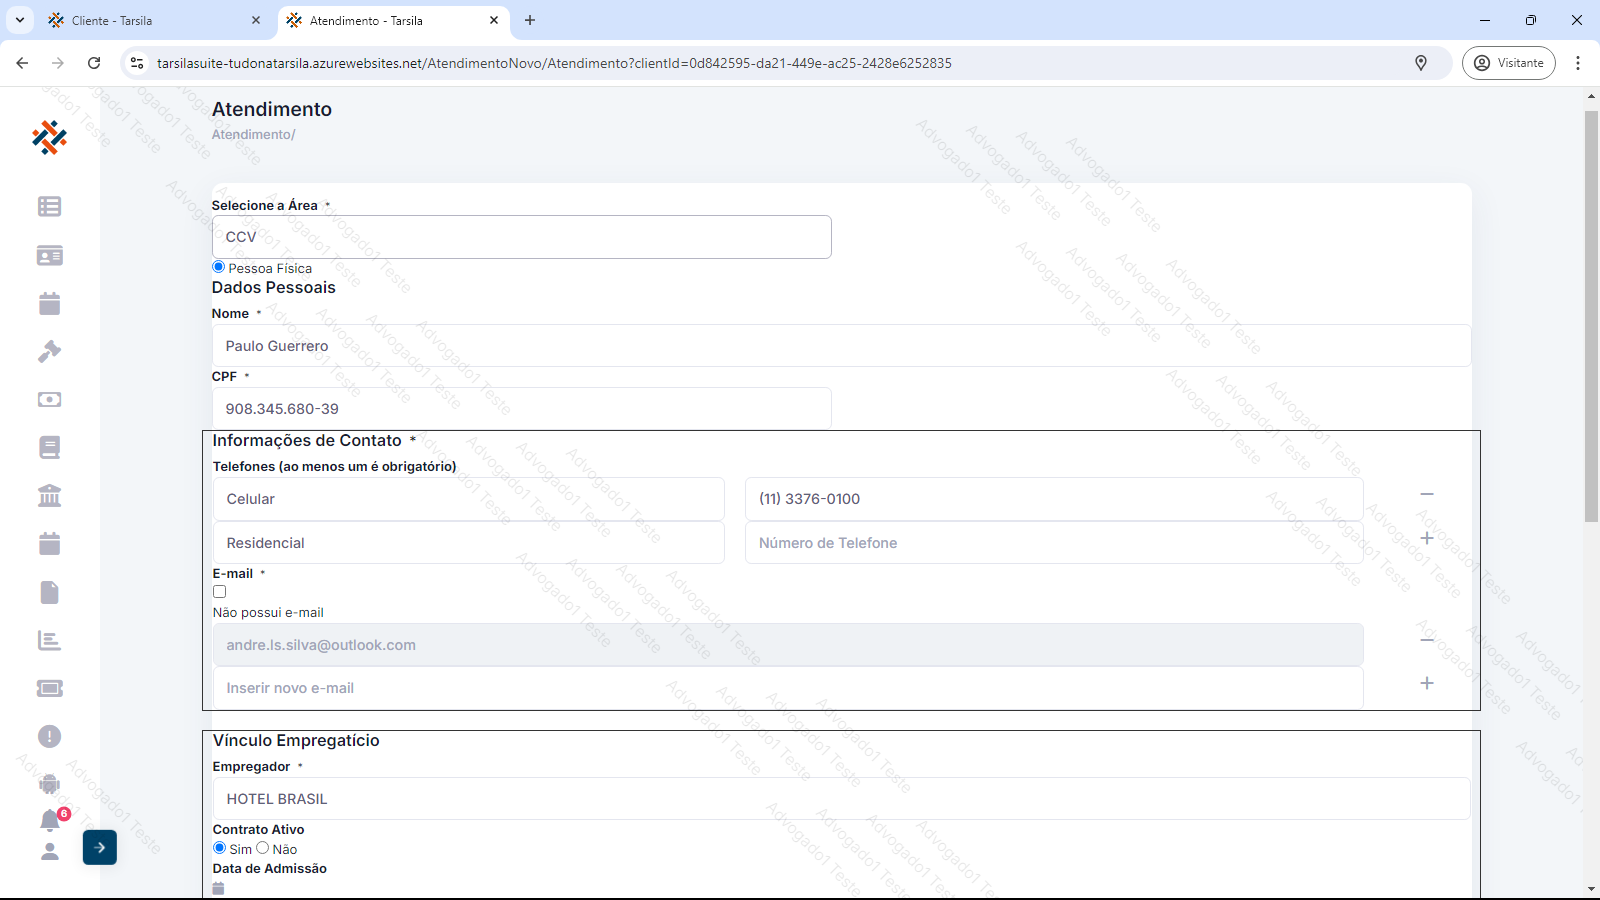Image resolution: width=1600 pixels, height=900 pixels.
Task: Check the 'Não possui e-mail' checkbox
Action: point(220,592)
